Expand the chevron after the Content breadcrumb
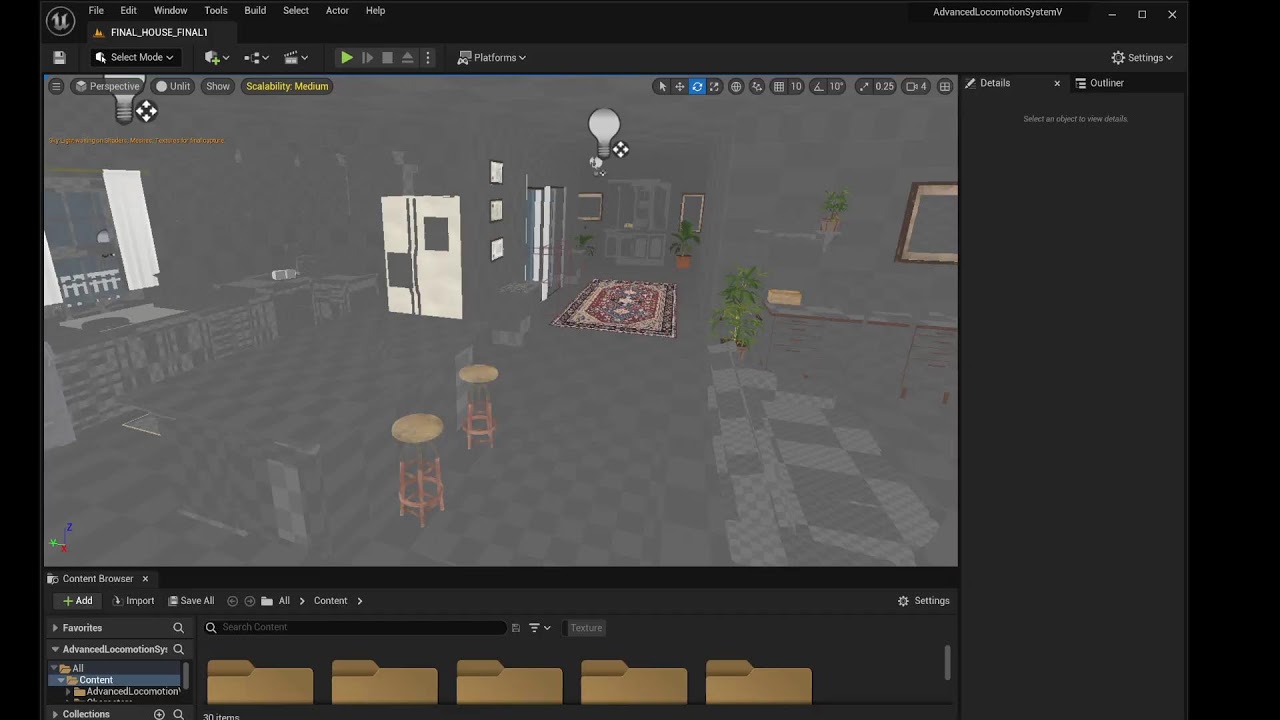This screenshot has width=1280, height=720. pos(360,601)
